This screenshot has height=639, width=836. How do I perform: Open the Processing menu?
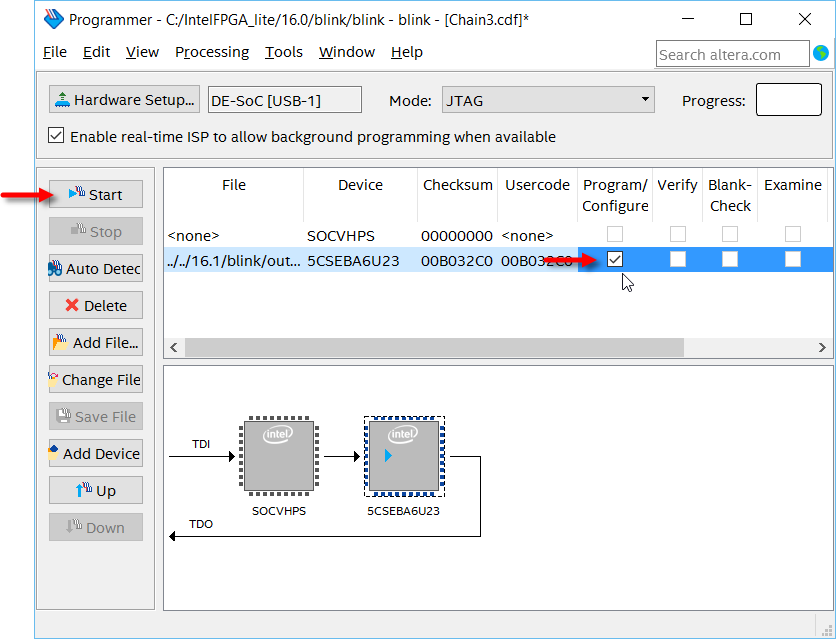pyautogui.click(x=212, y=52)
